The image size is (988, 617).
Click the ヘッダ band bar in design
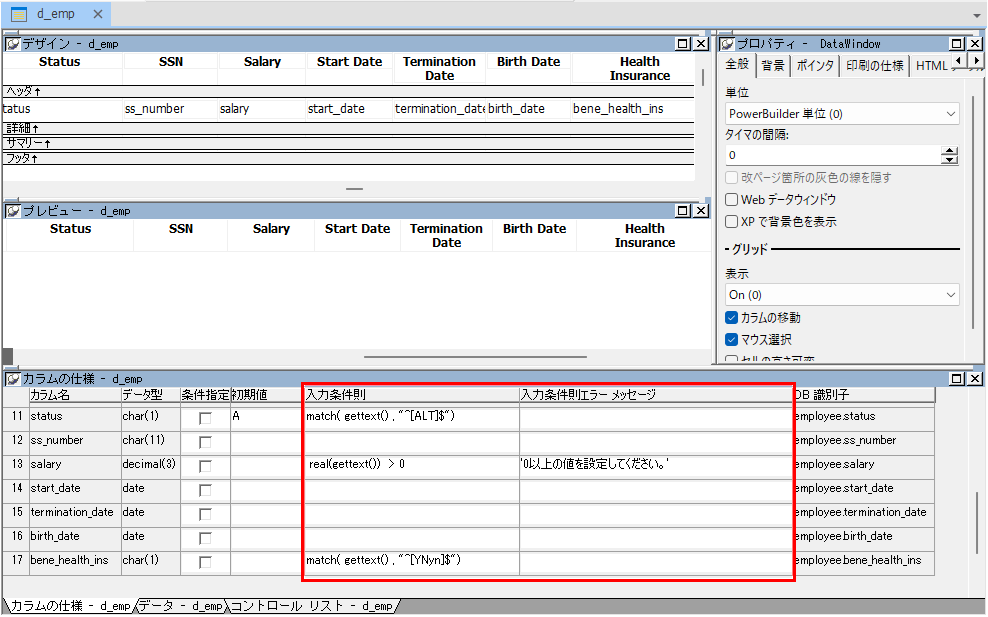tap(348, 91)
